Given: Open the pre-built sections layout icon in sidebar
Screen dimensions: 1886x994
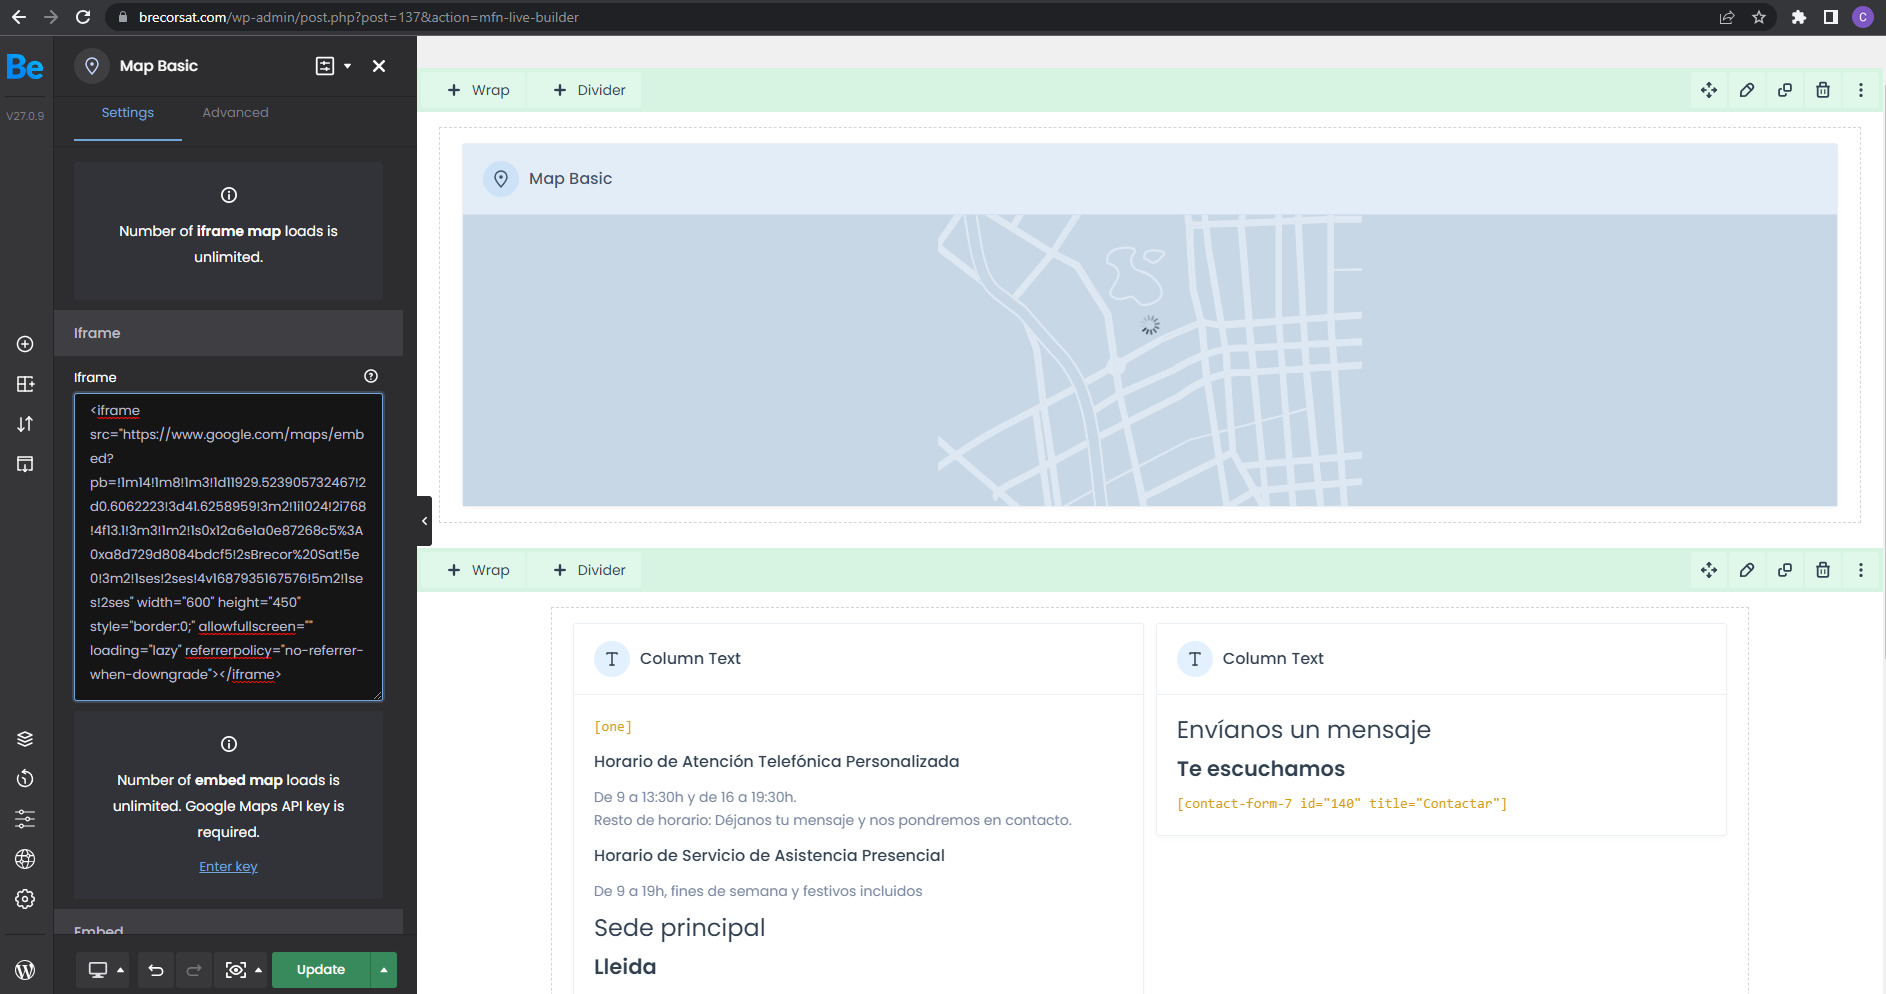Looking at the screenshot, I should 25,384.
